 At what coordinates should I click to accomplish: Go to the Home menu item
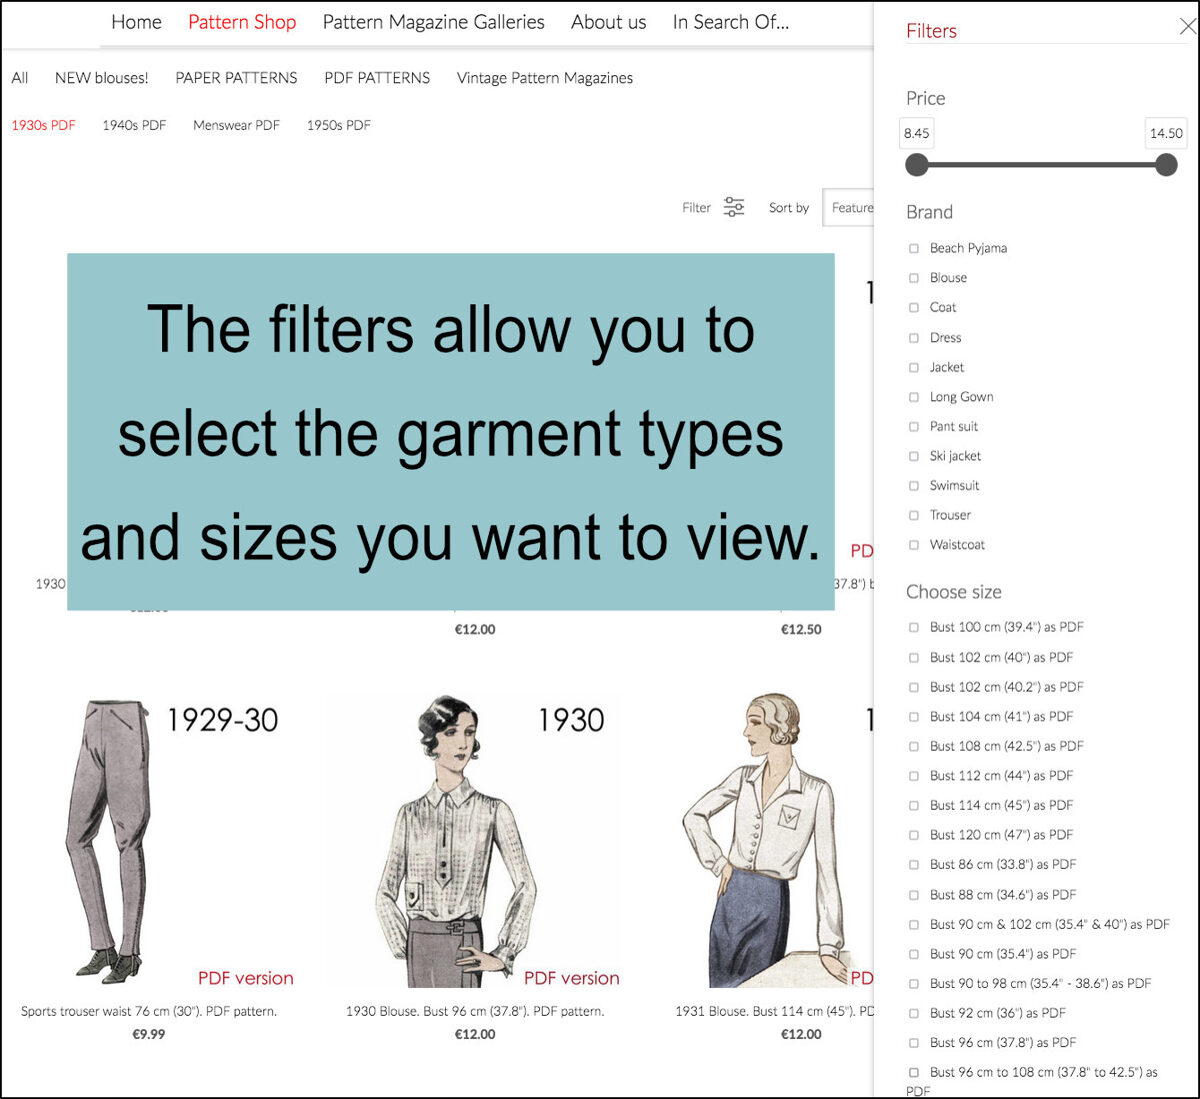coord(136,22)
